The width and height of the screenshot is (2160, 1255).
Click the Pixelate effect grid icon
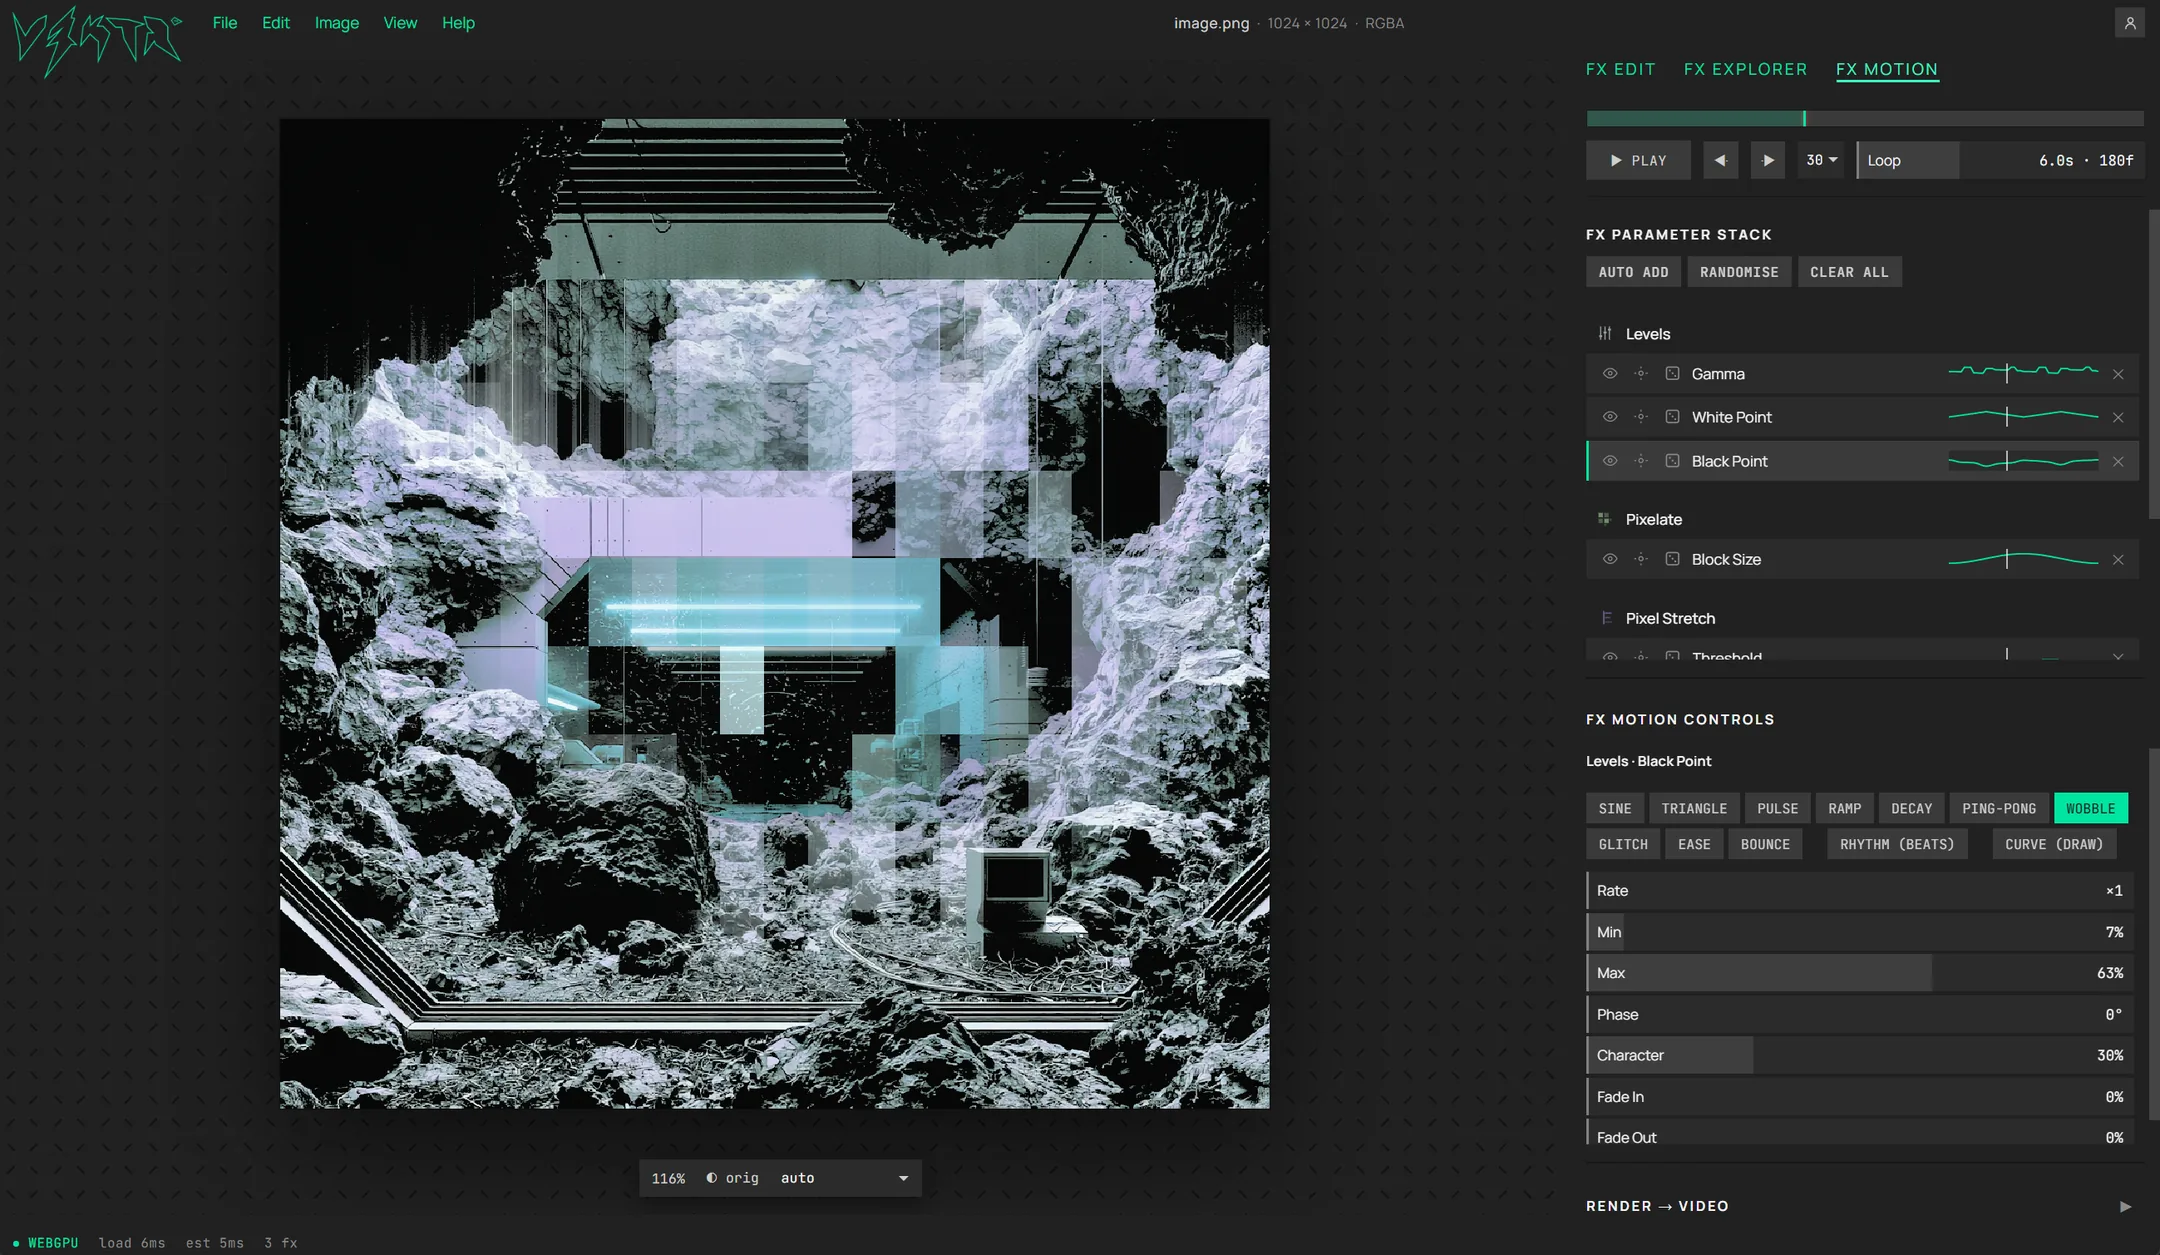pyautogui.click(x=1605, y=519)
